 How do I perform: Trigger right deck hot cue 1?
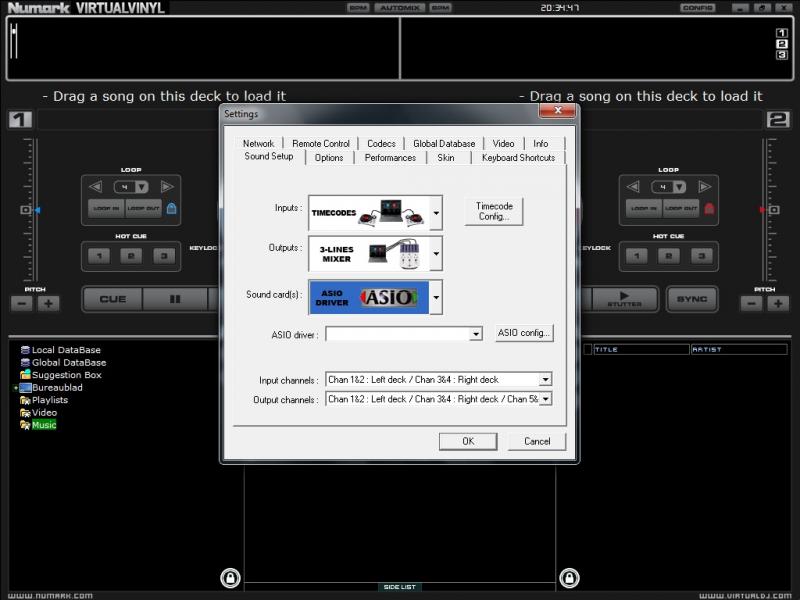[637, 256]
